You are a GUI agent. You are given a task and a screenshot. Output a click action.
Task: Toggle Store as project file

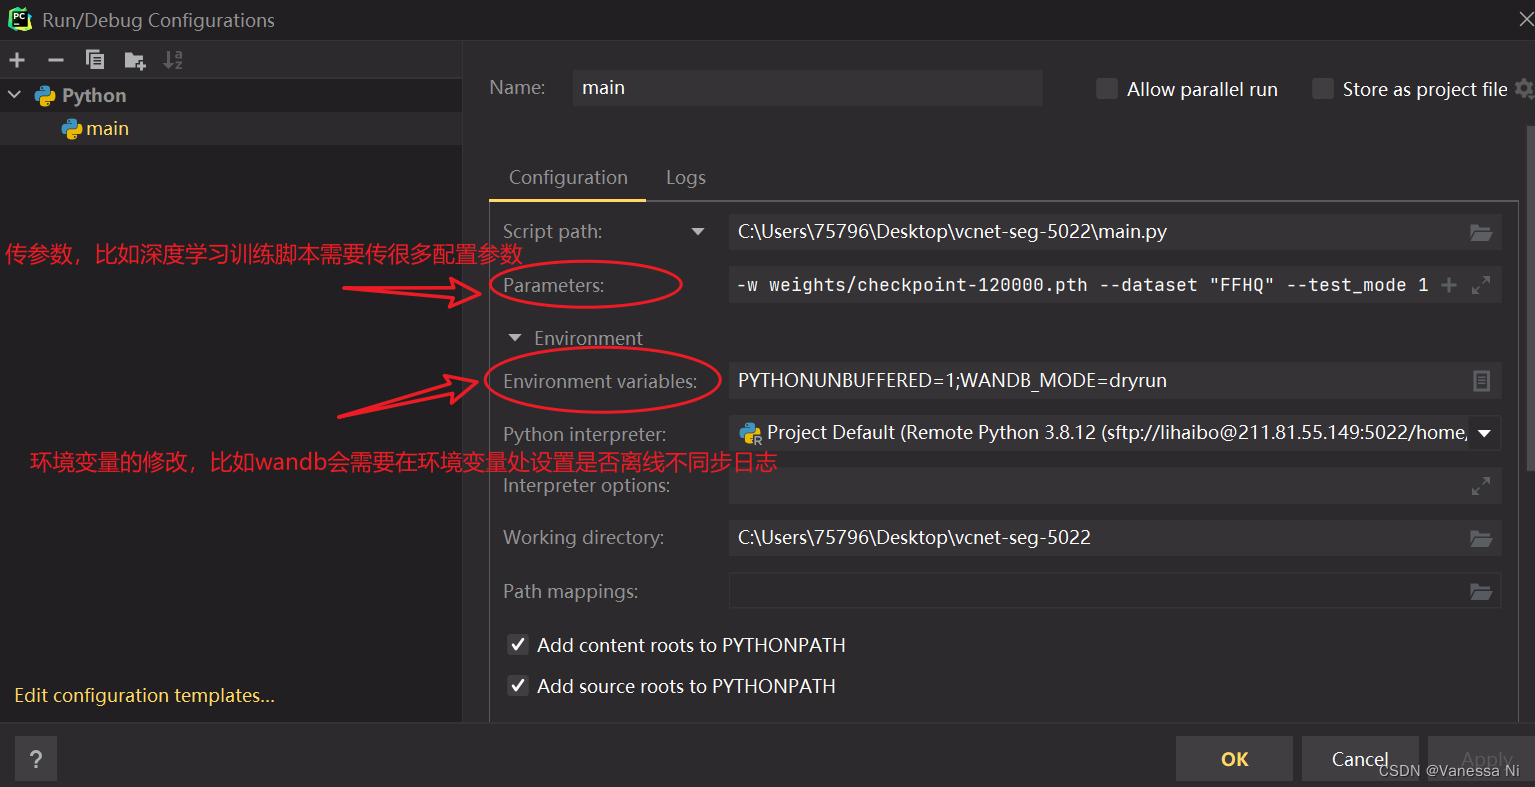(1322, 88)
